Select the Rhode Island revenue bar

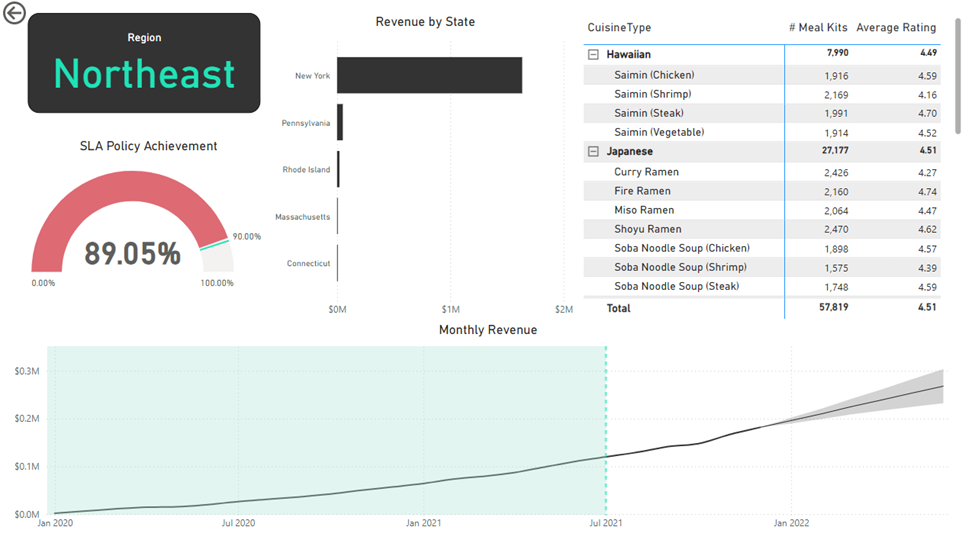click(x=338, y=169)
